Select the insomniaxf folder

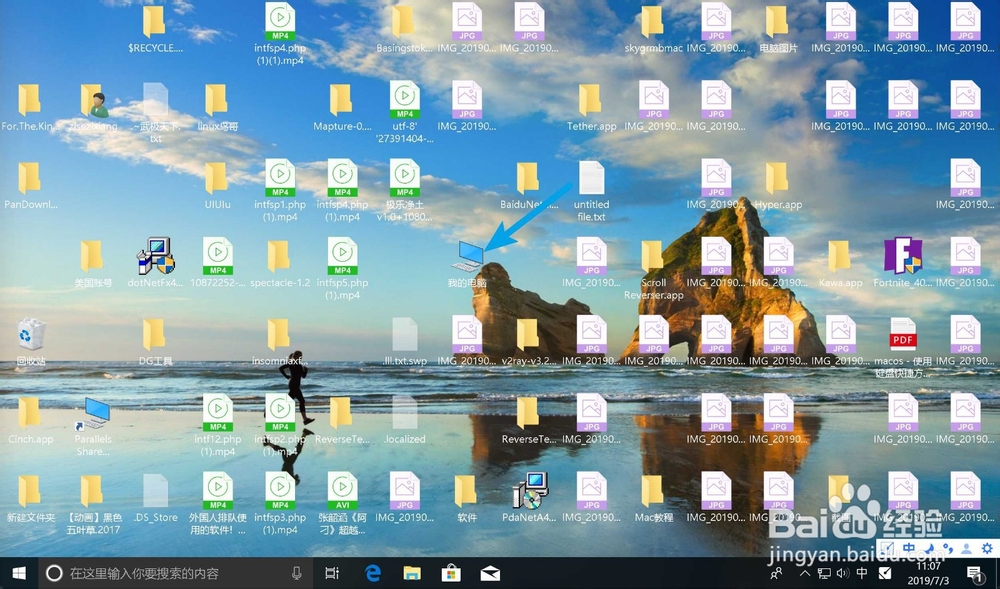tap(280, 342)
